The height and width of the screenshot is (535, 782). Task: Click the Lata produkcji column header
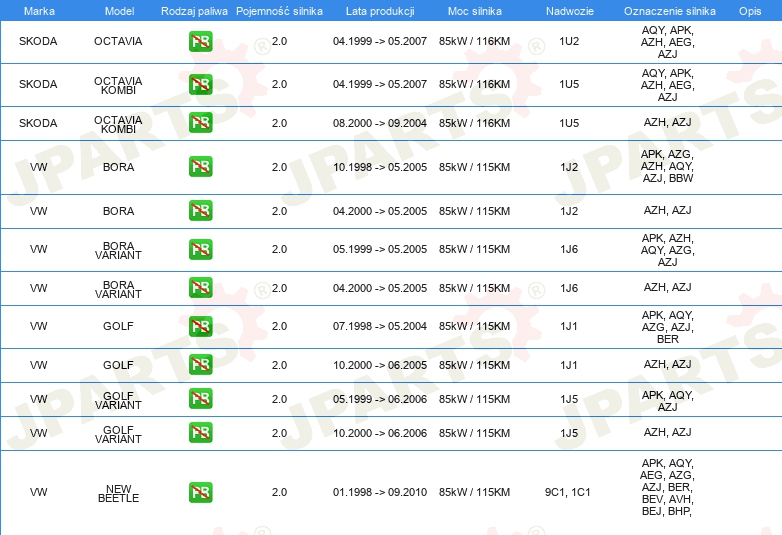(380, 11)
